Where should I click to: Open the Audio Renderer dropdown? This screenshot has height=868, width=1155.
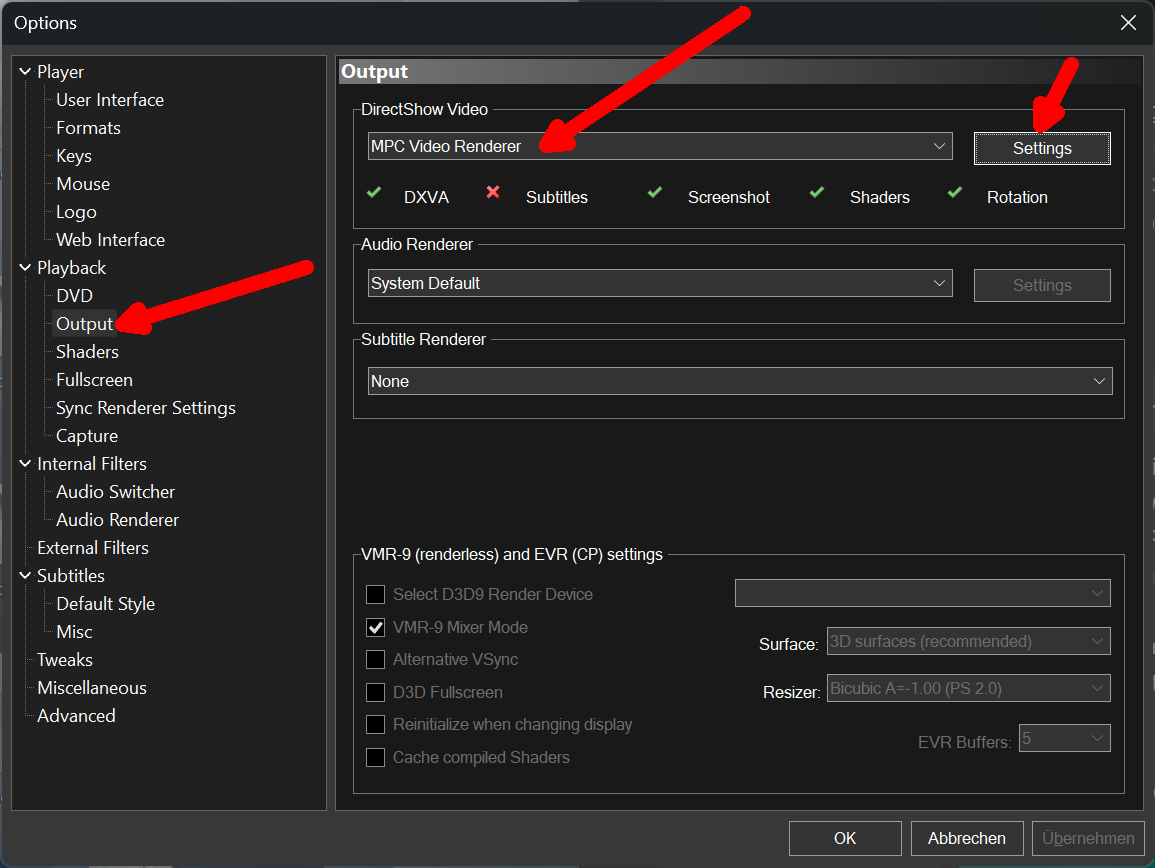pyautogui.click(x=660, y=283)
